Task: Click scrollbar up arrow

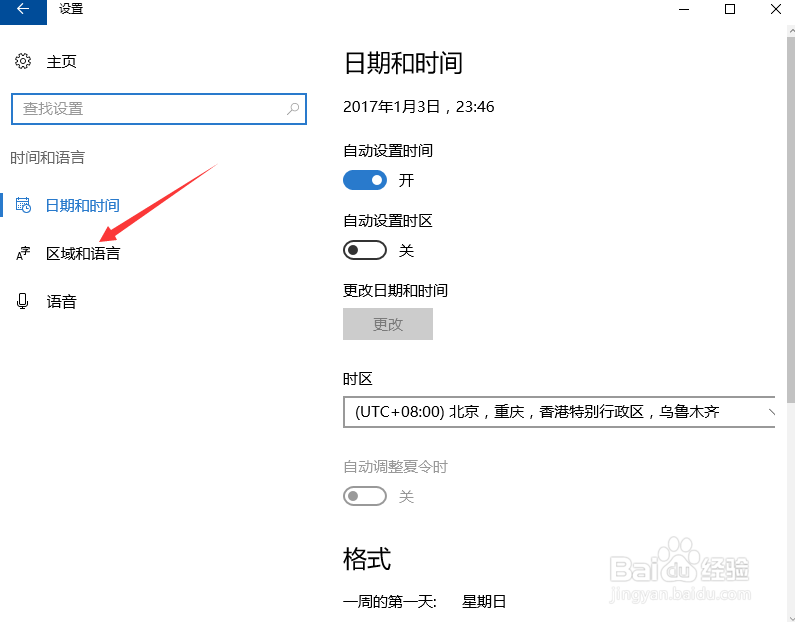Action: [x=791, y=30]
